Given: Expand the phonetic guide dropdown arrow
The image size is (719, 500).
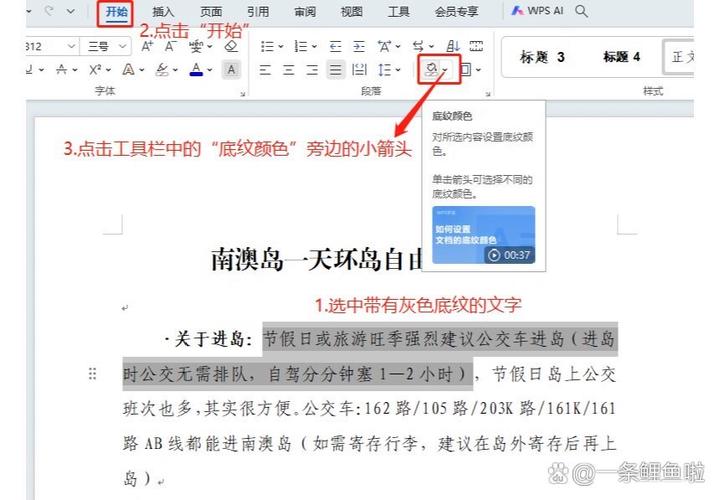Looking at the screenshot, I should (x=210, y=47).
